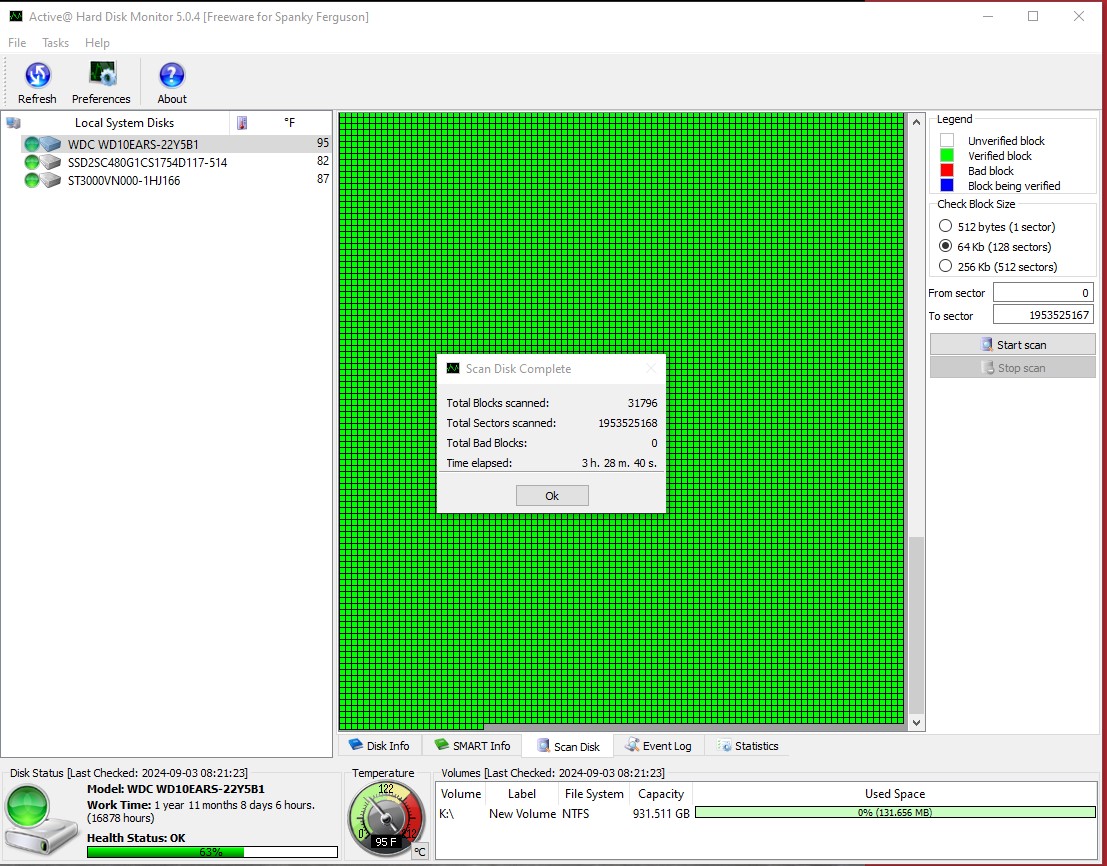Click the °C temperature unit button
Image resolution: width=1107 pixels, height=866 pixels.
420,851
